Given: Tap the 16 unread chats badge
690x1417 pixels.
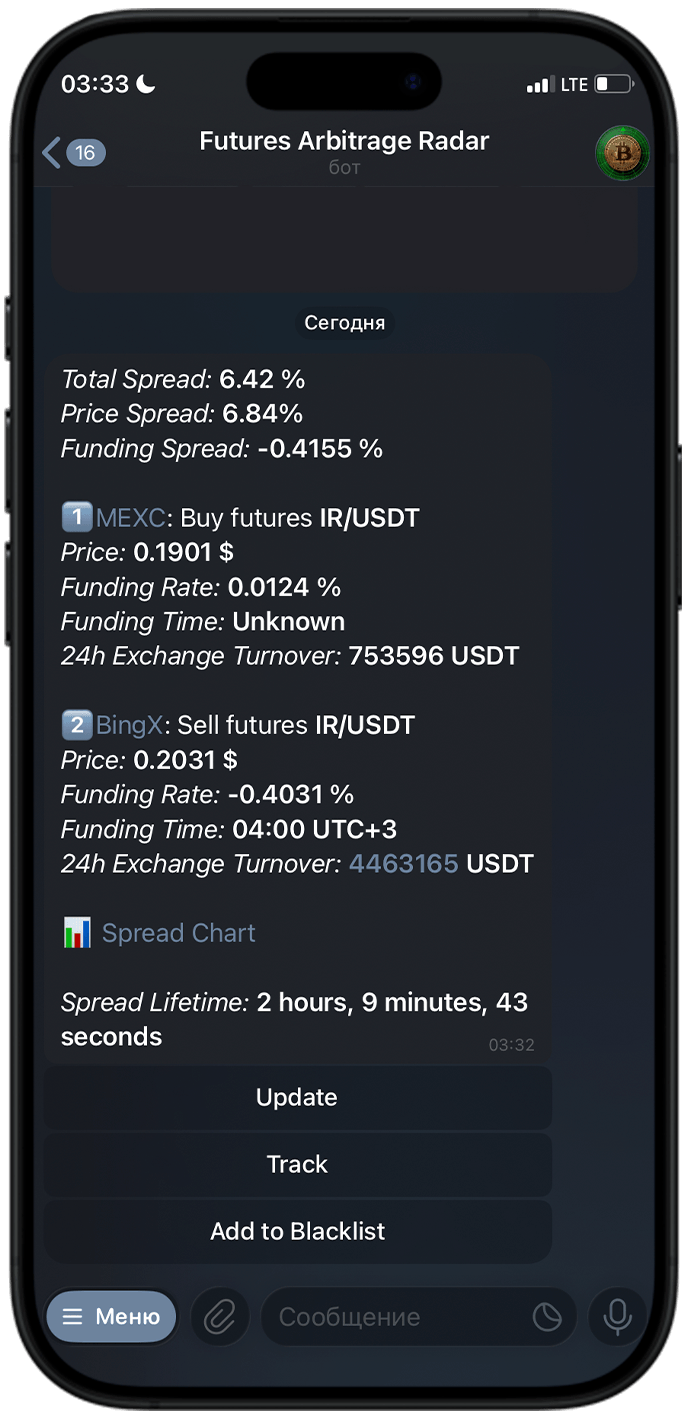Looking at the screenshot, I should [86, 152].
